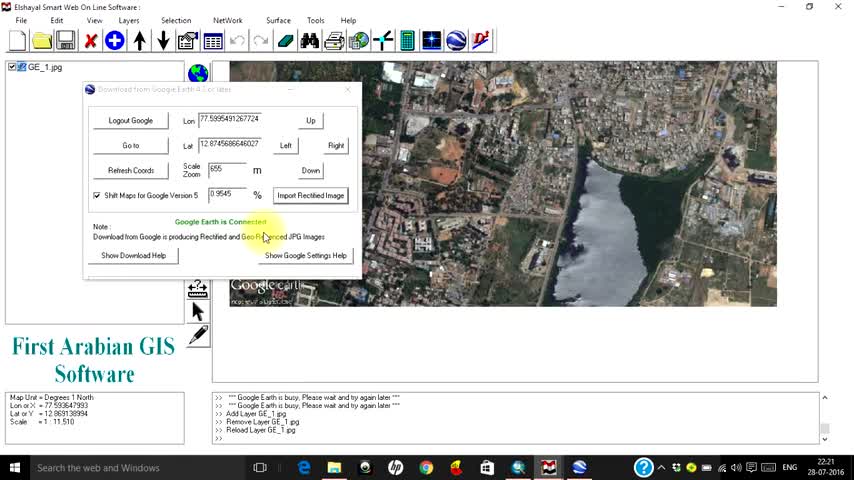Click the log panel scroll down arrow
The height and width of the screenshot is (480, 854).
click(825, 439)
